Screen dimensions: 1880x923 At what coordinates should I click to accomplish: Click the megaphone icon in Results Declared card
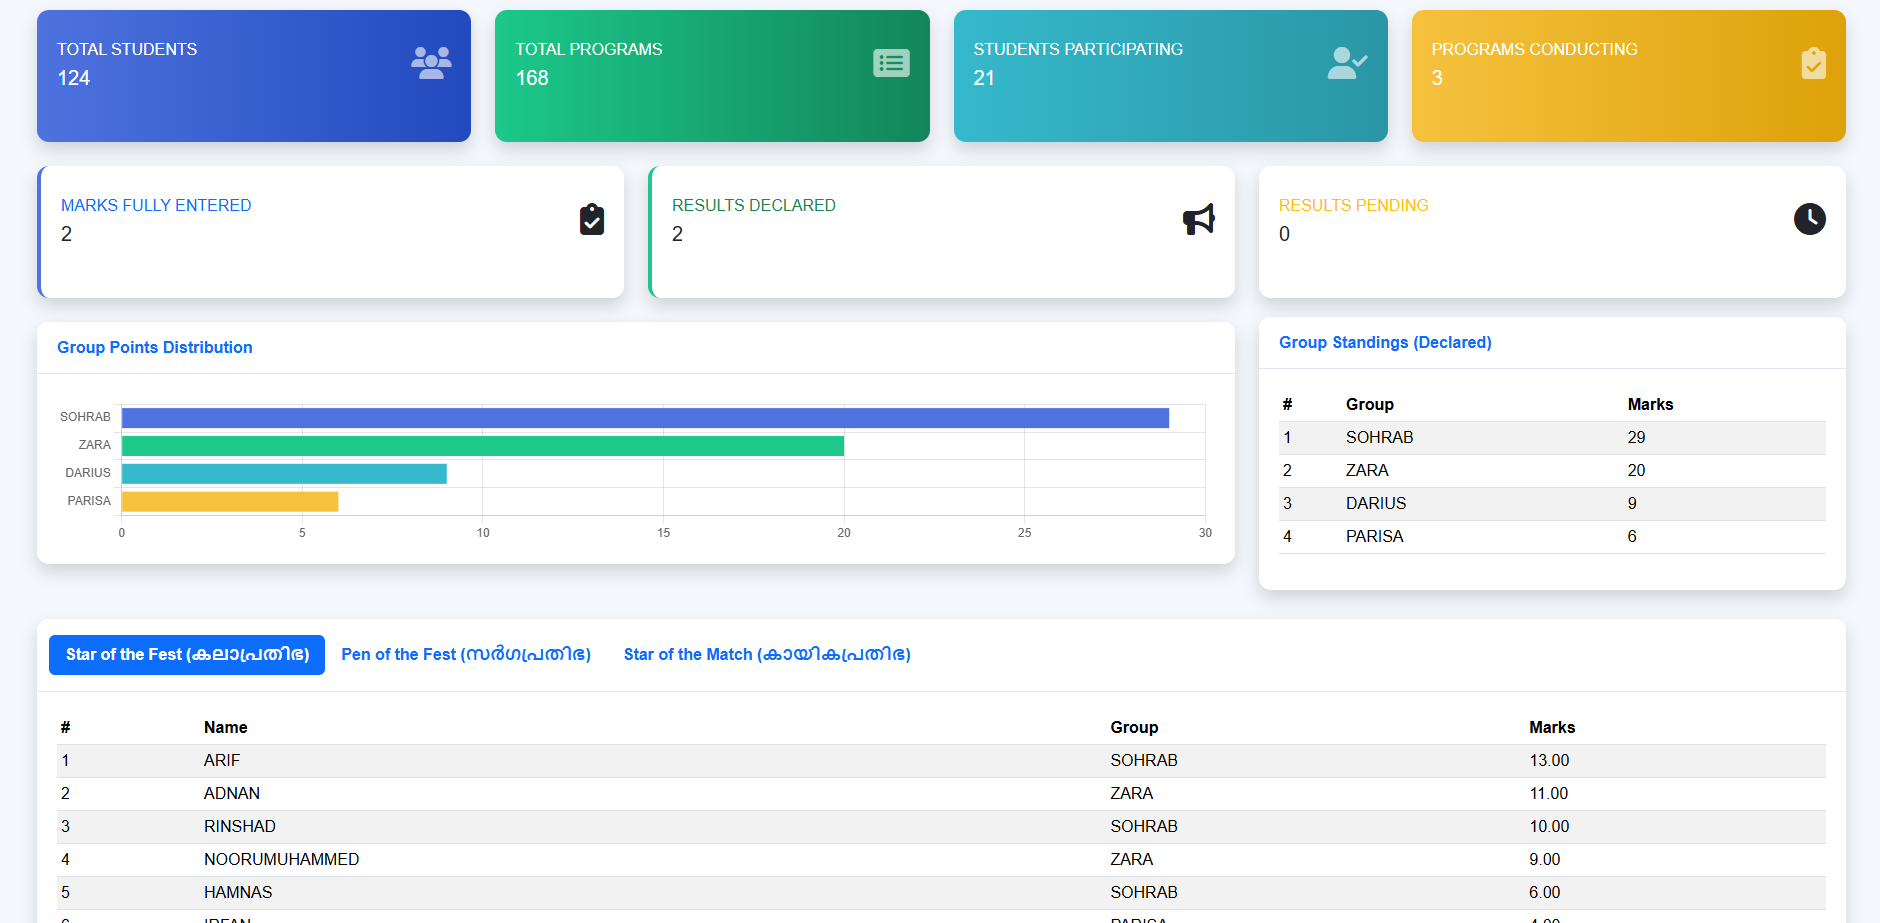click(x=1198, y=219)
